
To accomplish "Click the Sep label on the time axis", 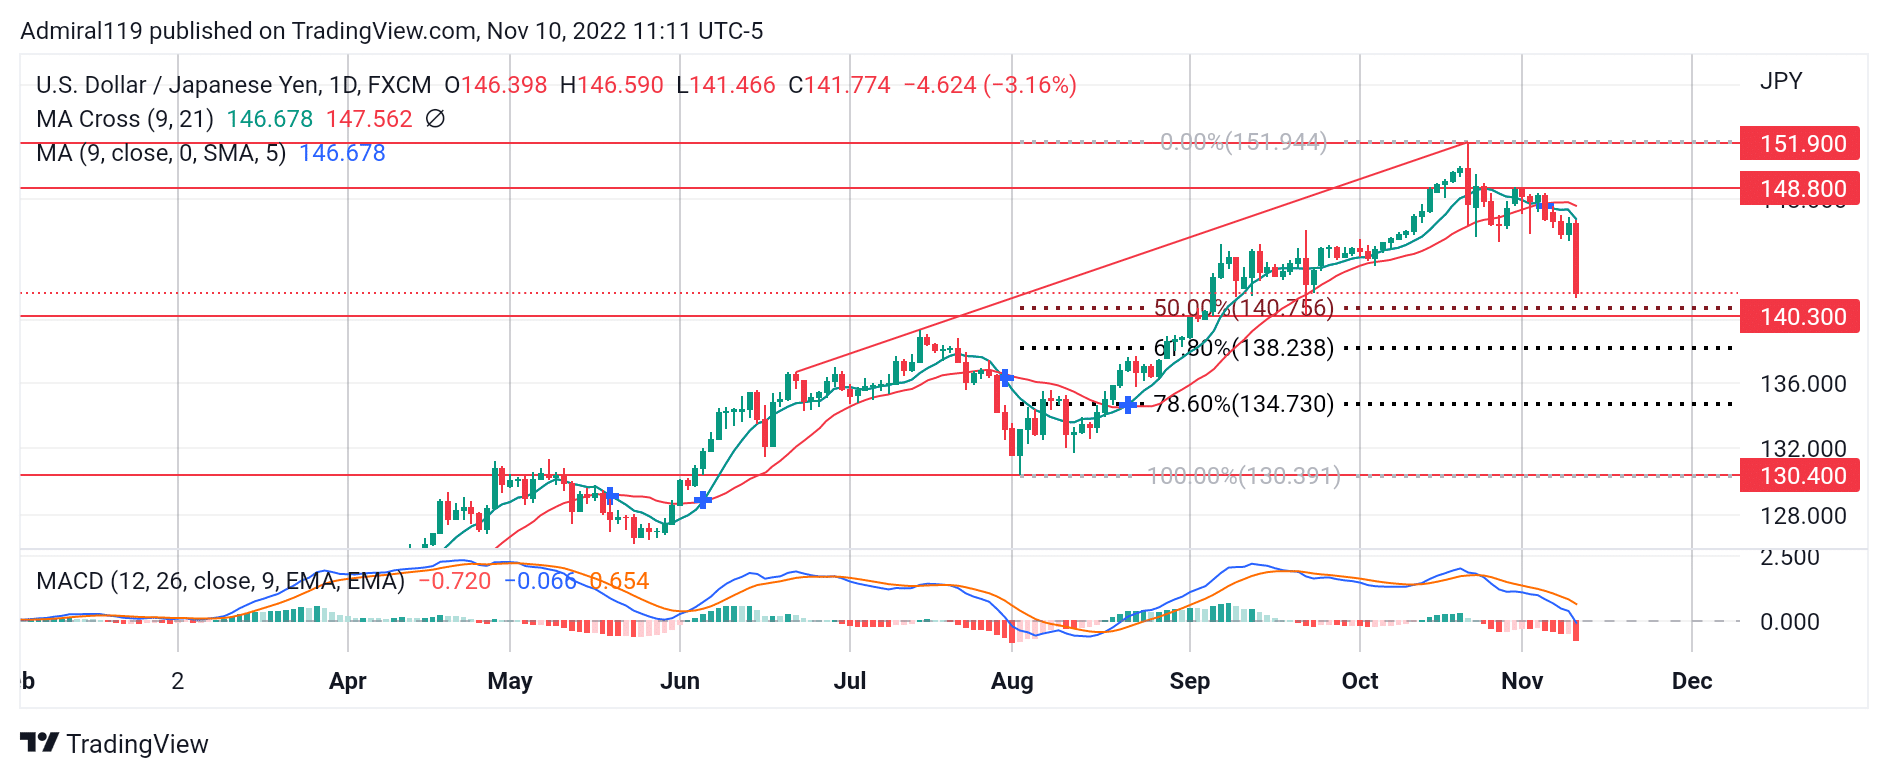I will [x=1189, y=681].
